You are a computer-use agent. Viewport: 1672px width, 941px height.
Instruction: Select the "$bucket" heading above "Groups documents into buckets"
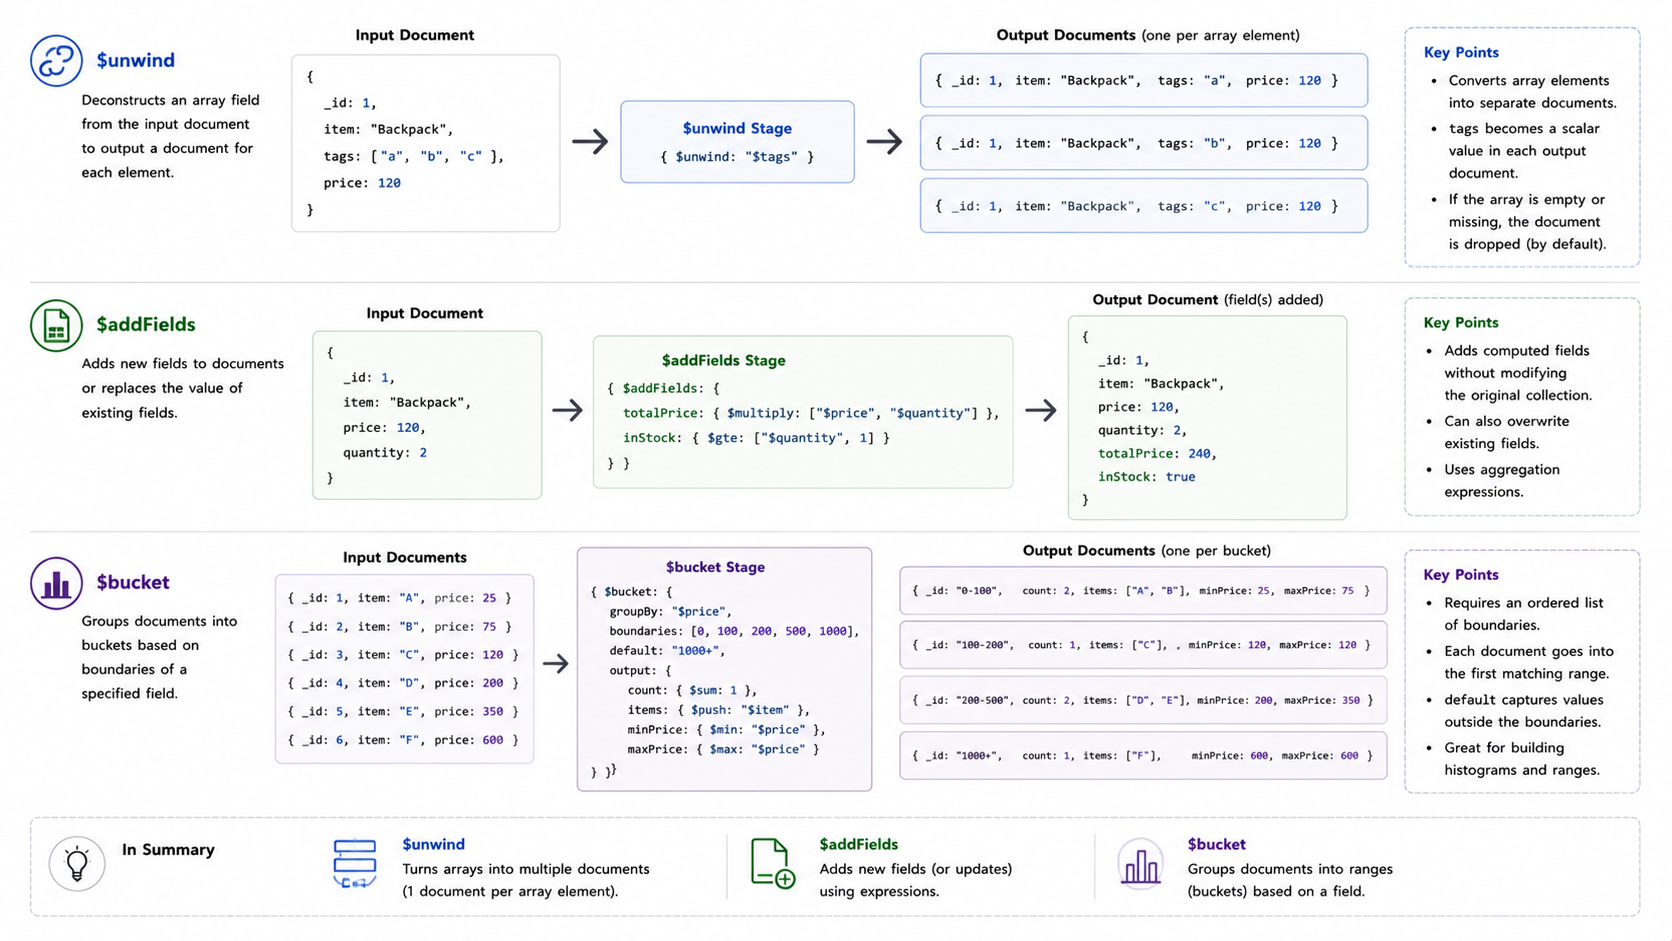133,582
